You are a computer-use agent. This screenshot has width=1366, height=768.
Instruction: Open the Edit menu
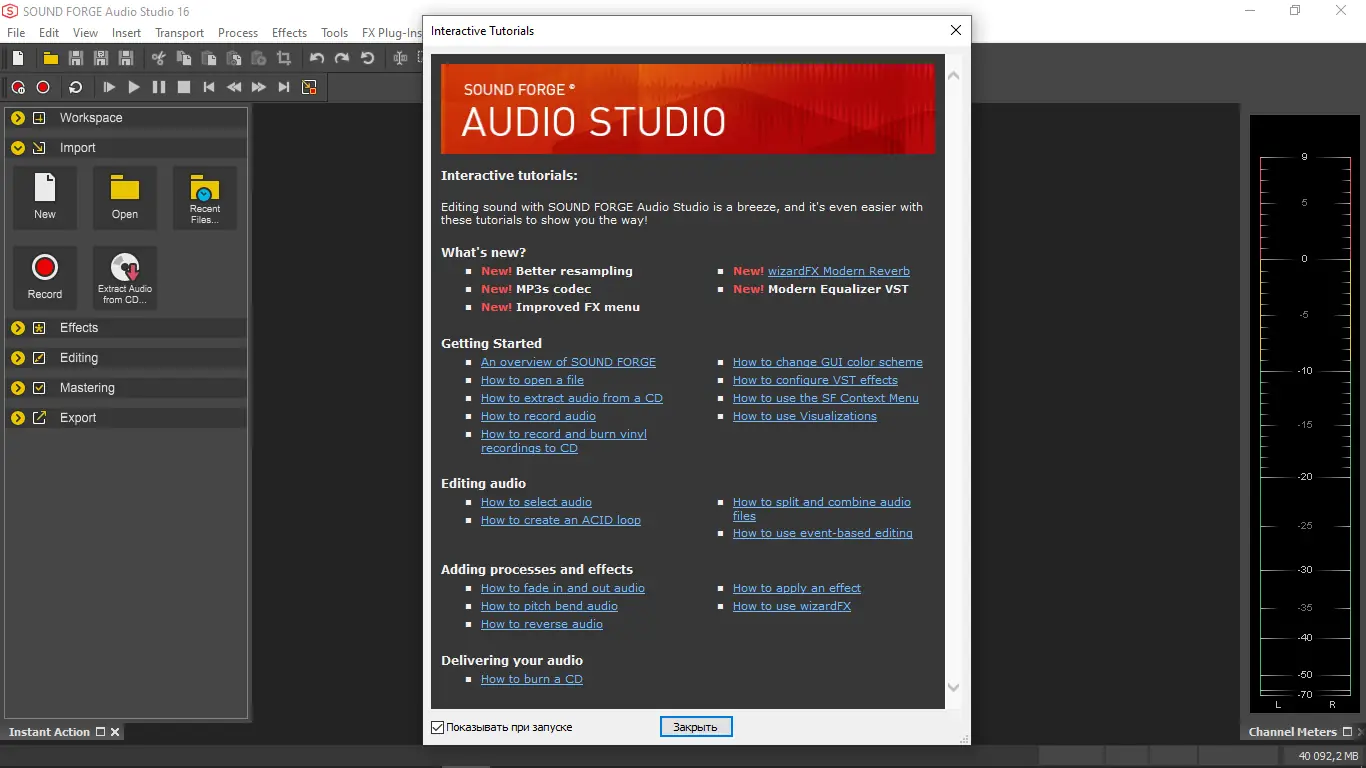point(49,33)
